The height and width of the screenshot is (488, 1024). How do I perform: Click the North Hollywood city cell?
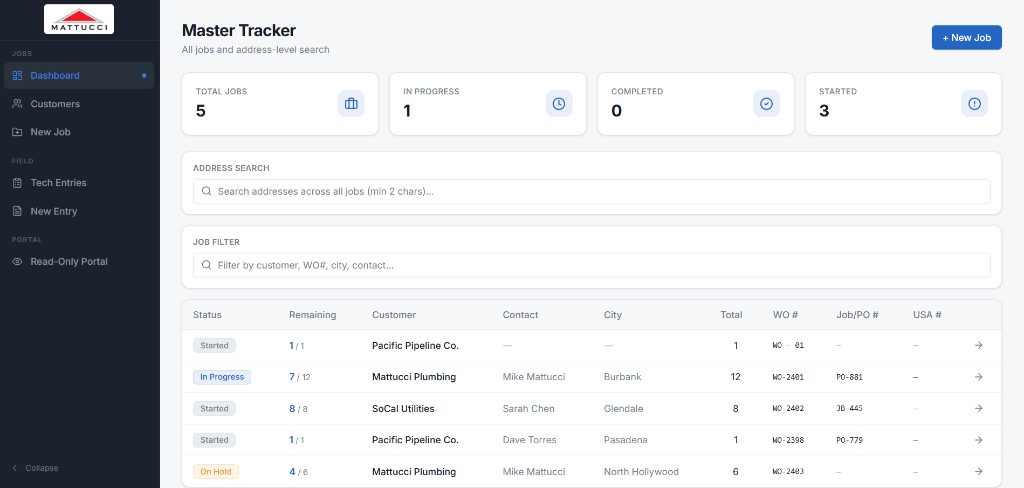pos(641,471)
